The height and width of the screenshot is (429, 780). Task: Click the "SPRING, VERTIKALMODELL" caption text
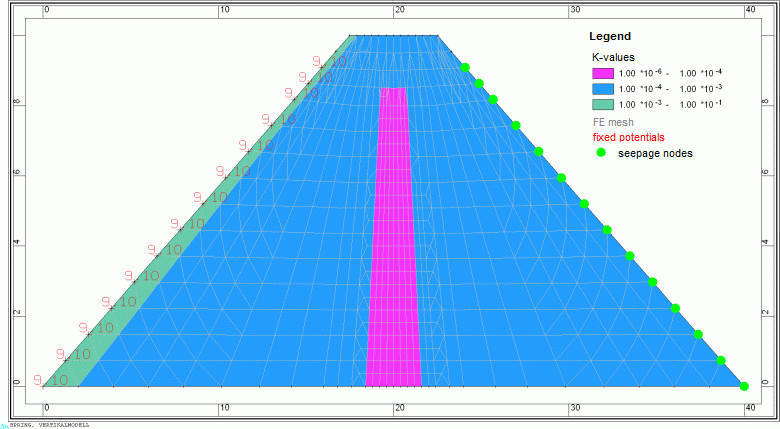click(48, 425)
